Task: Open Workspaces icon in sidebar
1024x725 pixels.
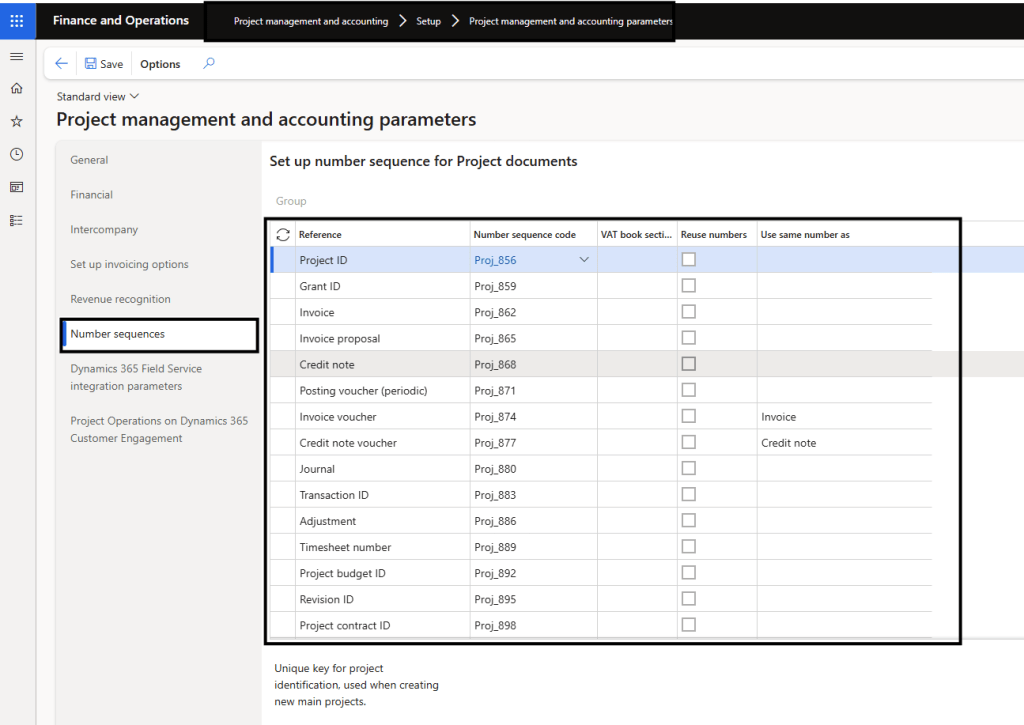Action: tap(16, 187)
